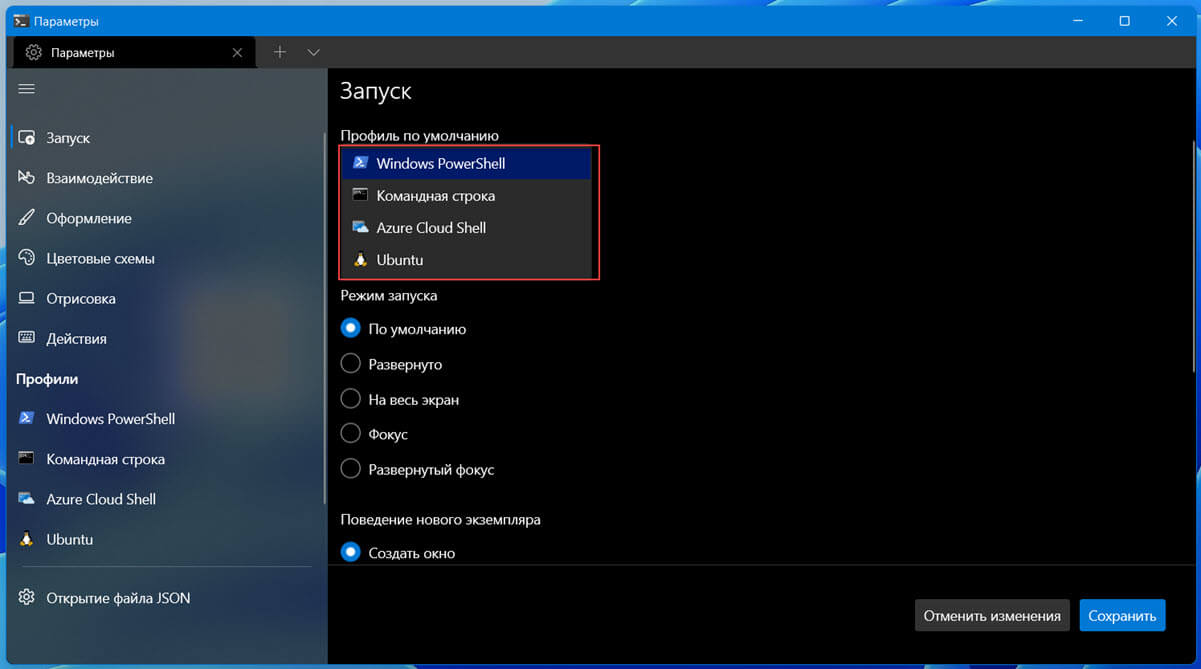Screen dimensions: 1201x669
Task: Click the Azure Cloud Shell sidebar icon
Action: click(x=27, y=498)
